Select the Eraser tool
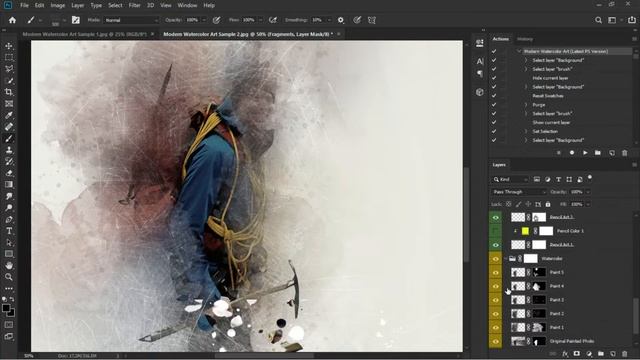 [9, 173]
